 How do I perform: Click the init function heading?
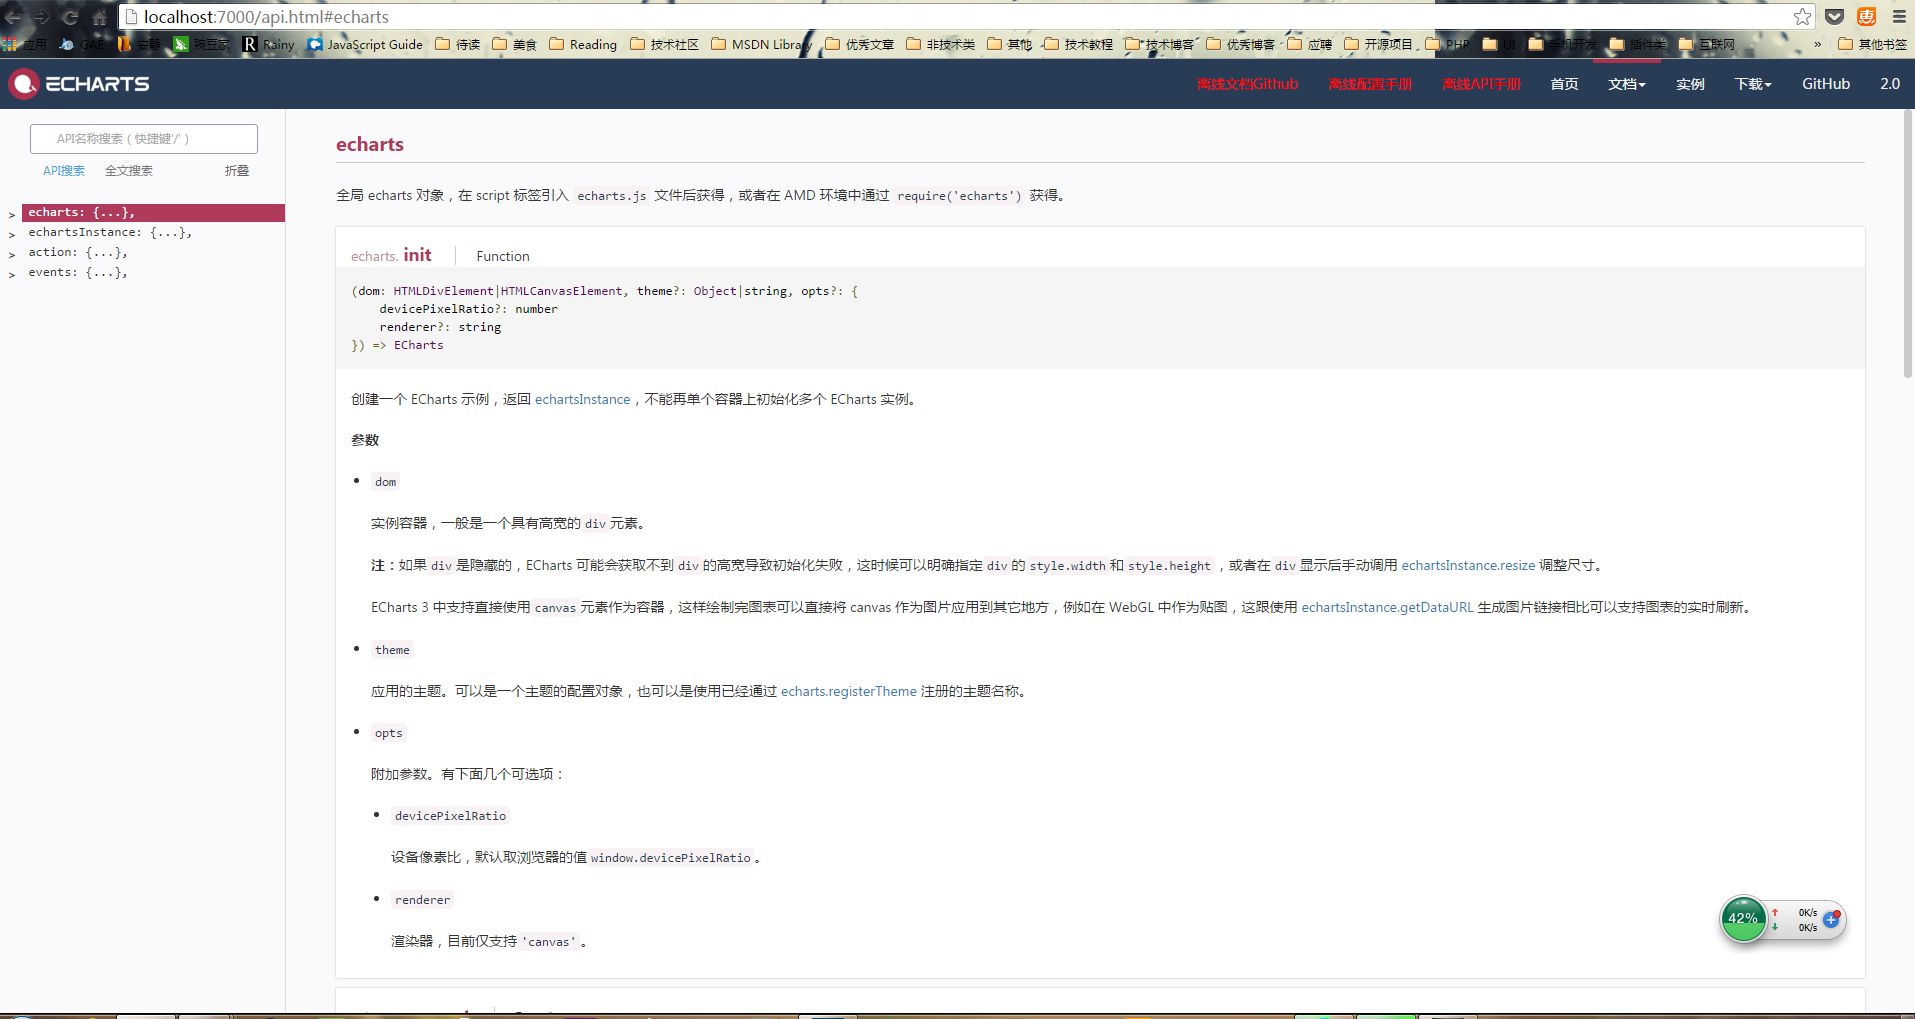tap(417, 255)
